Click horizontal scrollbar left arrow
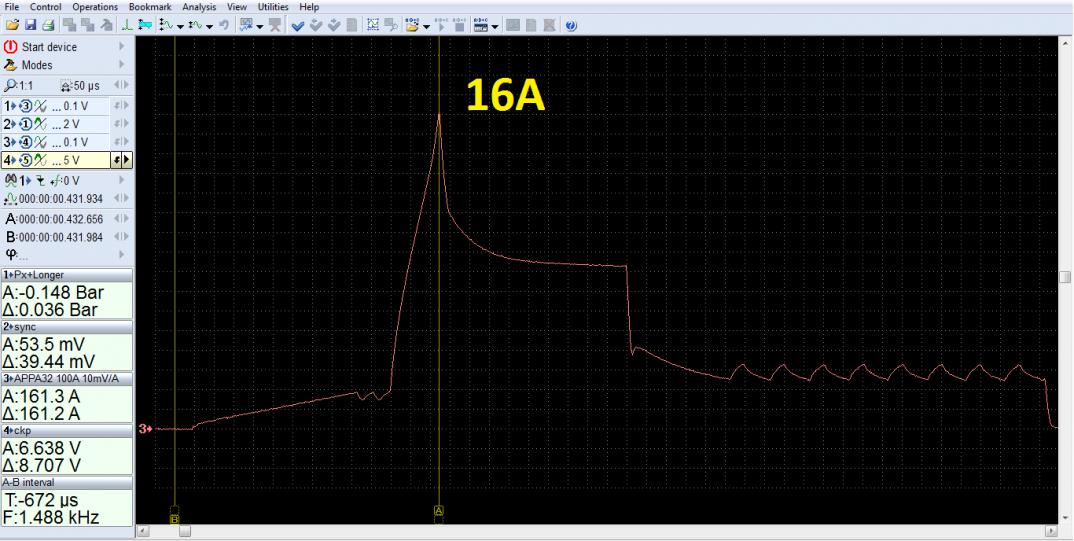The image size is (1074, 541). pyautogui.click(x=142, y=531)
